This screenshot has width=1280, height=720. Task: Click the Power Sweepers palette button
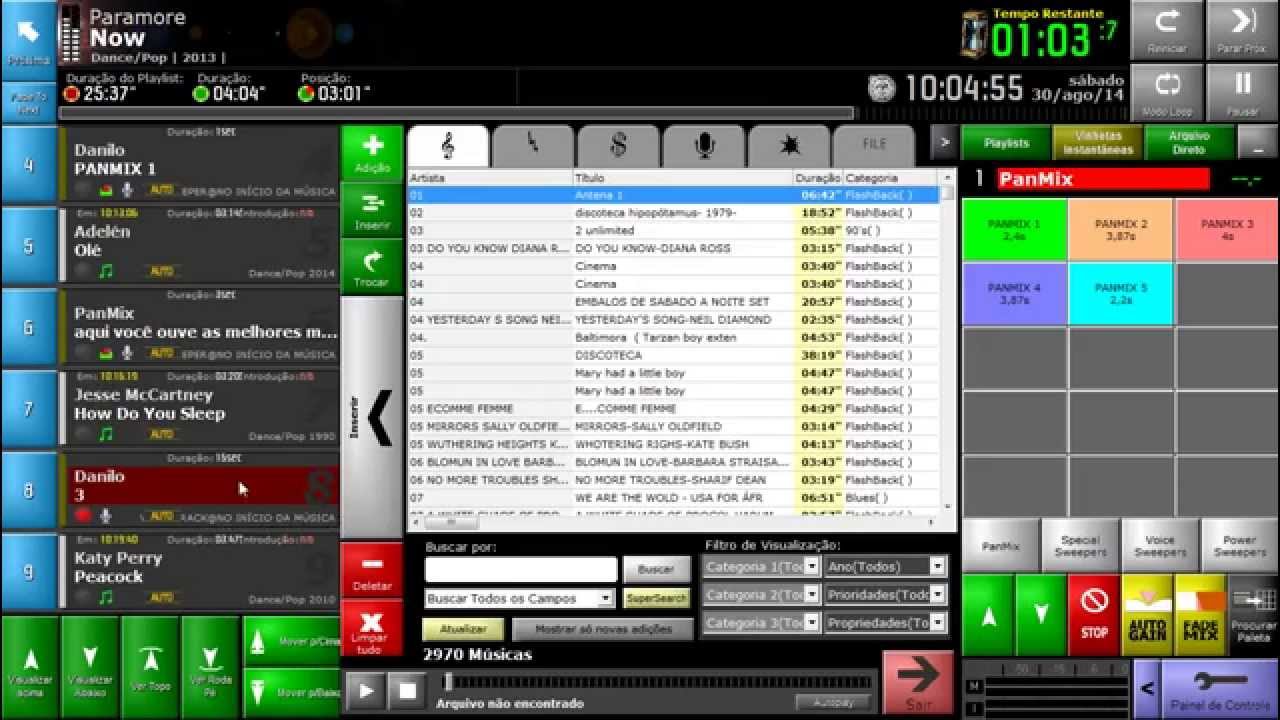(1240, 546)
